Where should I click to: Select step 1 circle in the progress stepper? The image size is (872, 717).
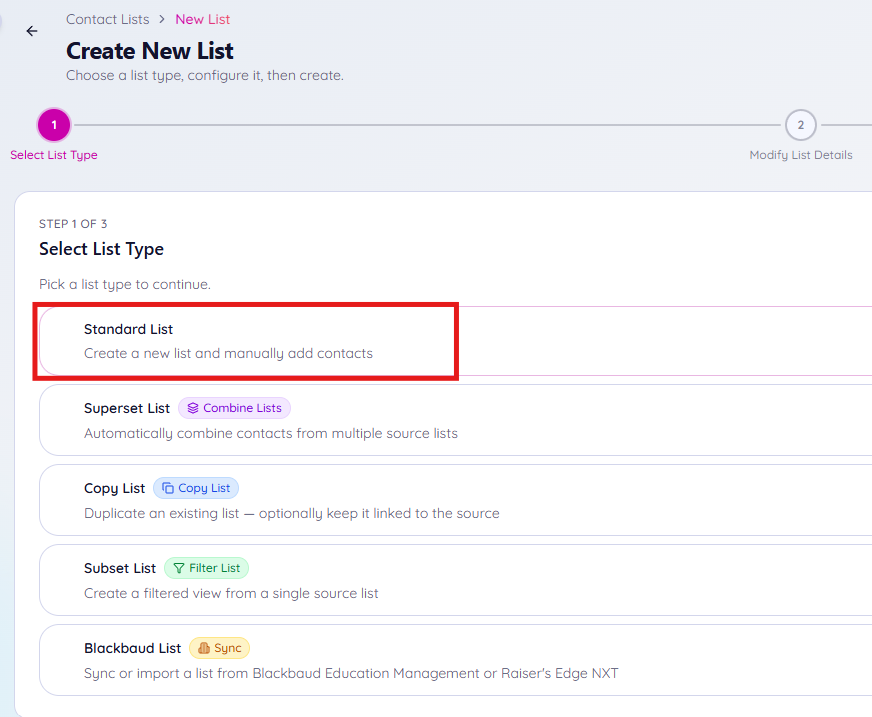(54, 125)
